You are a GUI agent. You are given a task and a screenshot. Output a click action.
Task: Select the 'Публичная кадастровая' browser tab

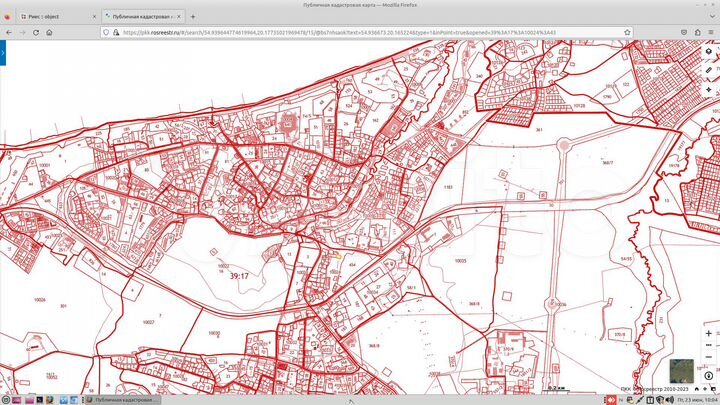[147, 18]
